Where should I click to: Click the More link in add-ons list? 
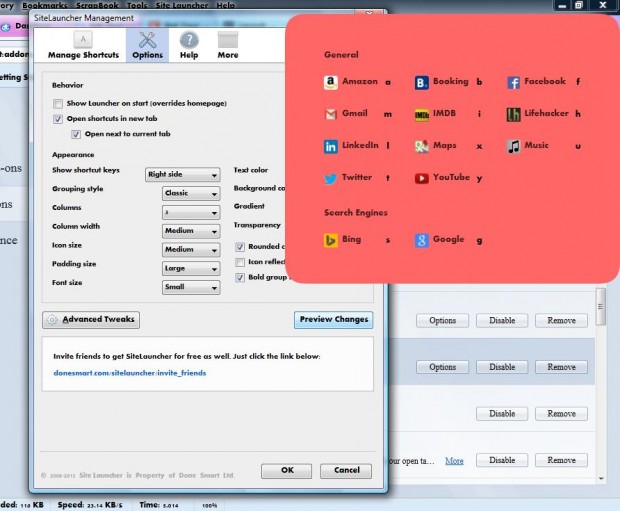point(454,461)
